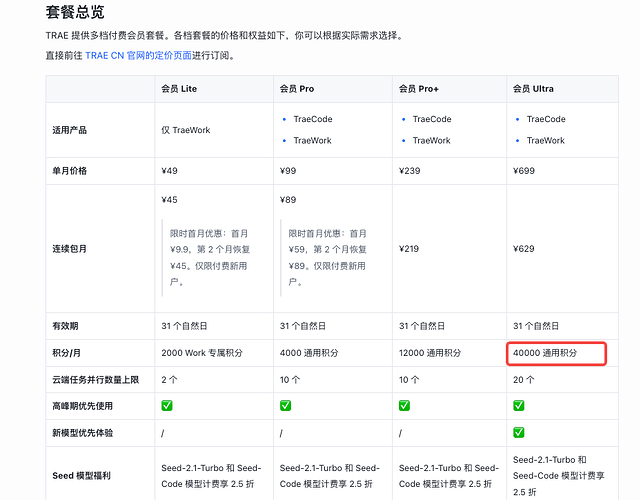Viewport: 640px width, 500px height.
Task: Click the ¥99 monthly price
Action: [288, 171]
